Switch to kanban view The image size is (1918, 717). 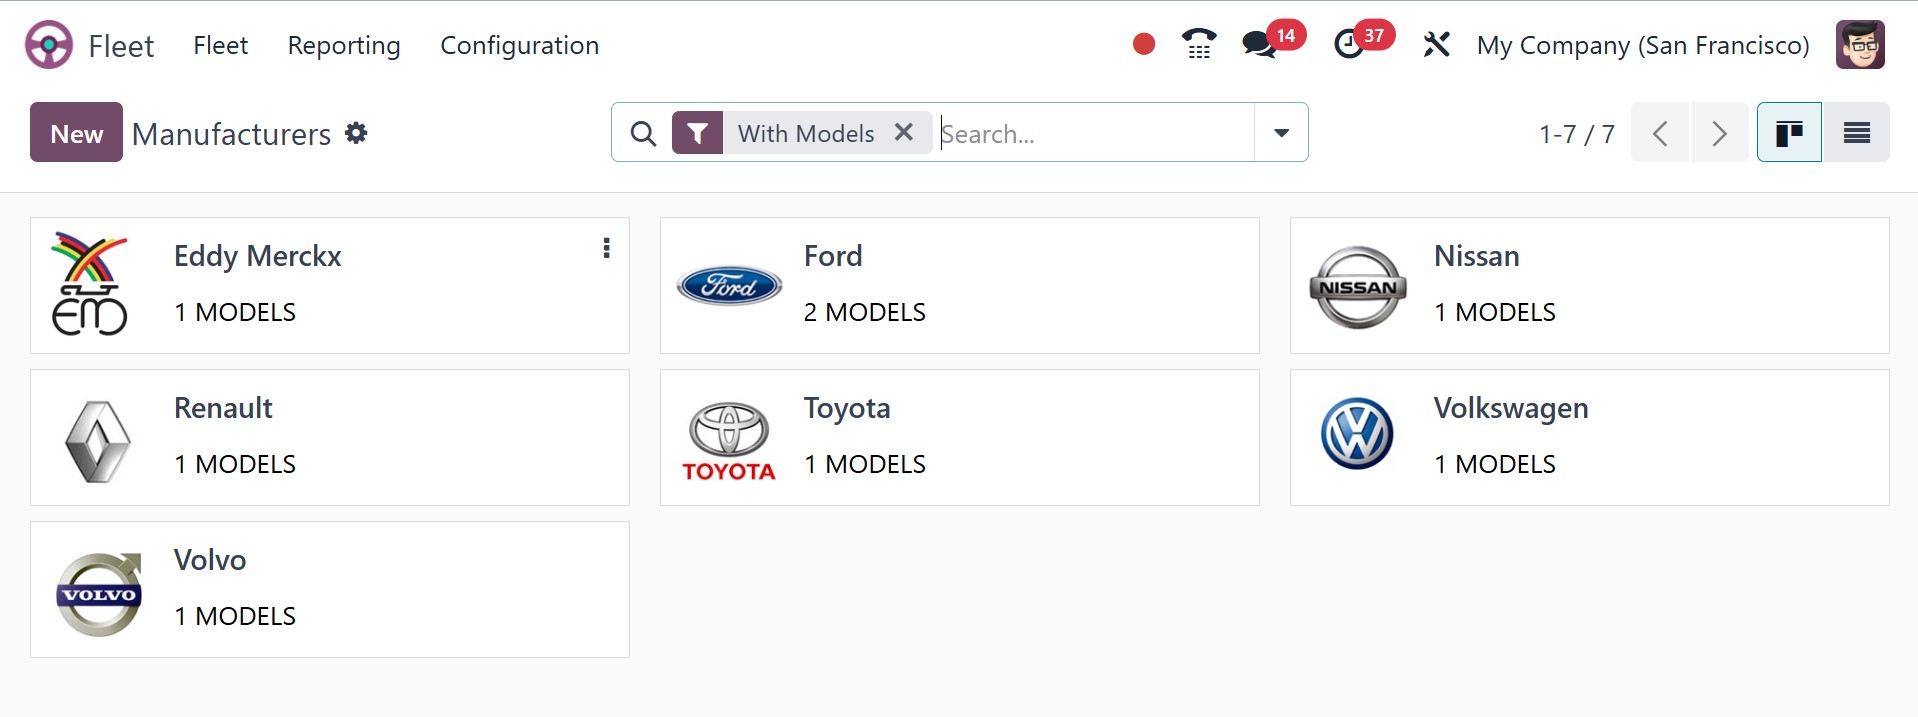(1789, 133)
